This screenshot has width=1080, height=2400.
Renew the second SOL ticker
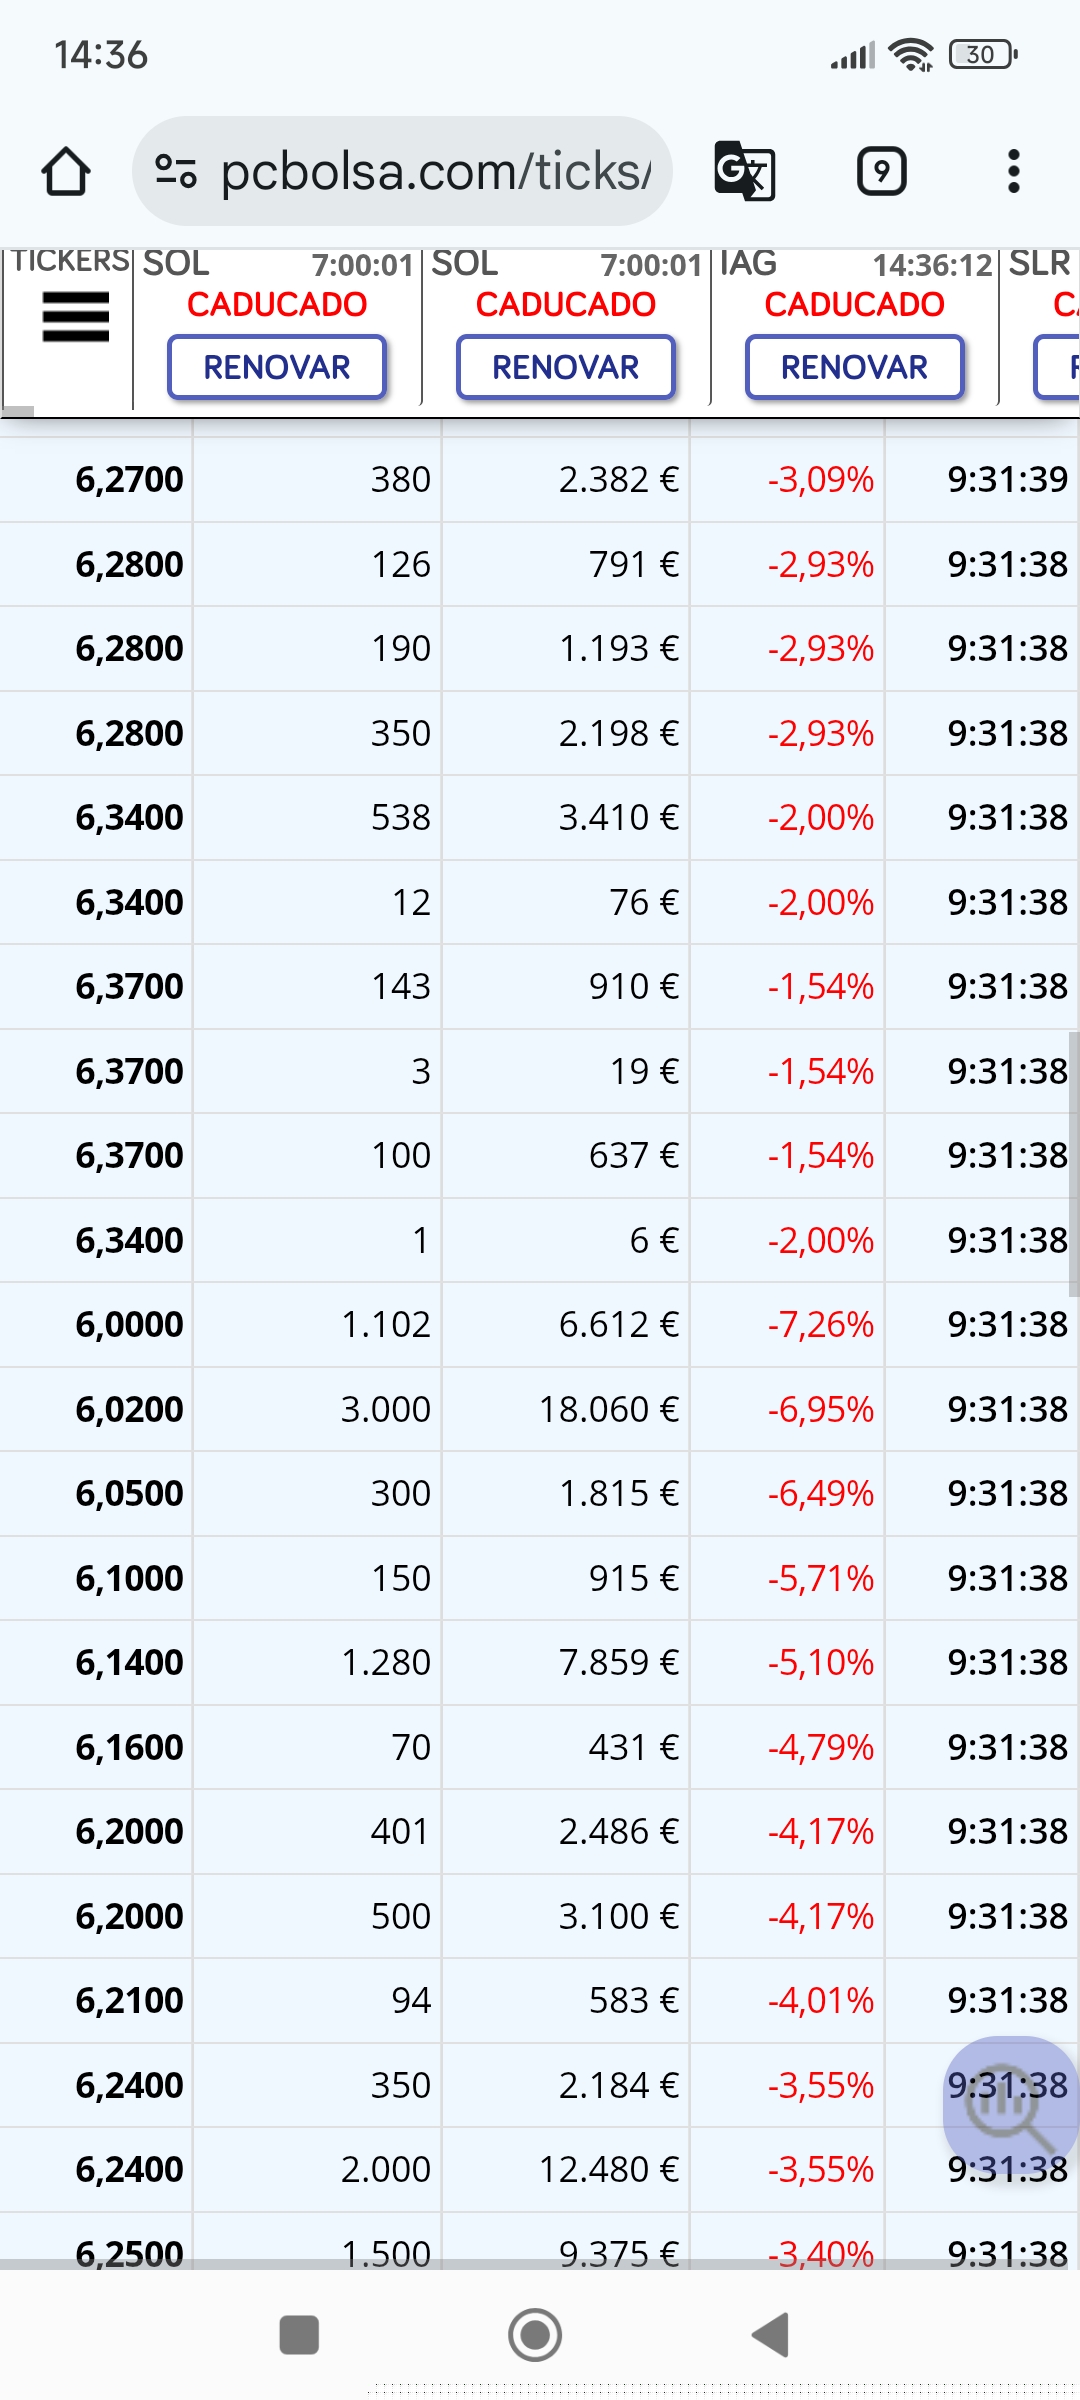click(566, 367)
